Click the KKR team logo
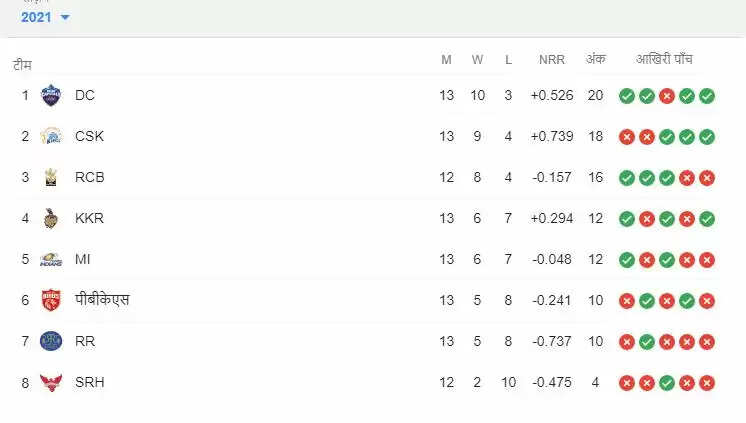This screenshot has height=423, width=746. pos(51,219)
